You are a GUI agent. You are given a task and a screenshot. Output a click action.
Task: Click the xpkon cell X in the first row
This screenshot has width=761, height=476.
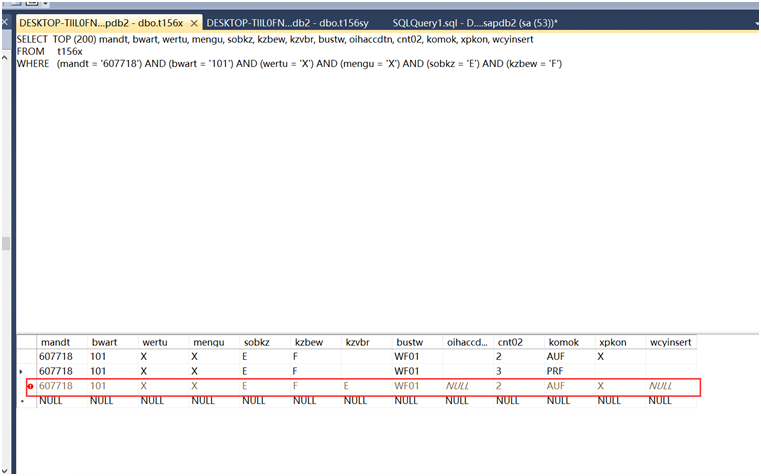click(x=620, y=357)
